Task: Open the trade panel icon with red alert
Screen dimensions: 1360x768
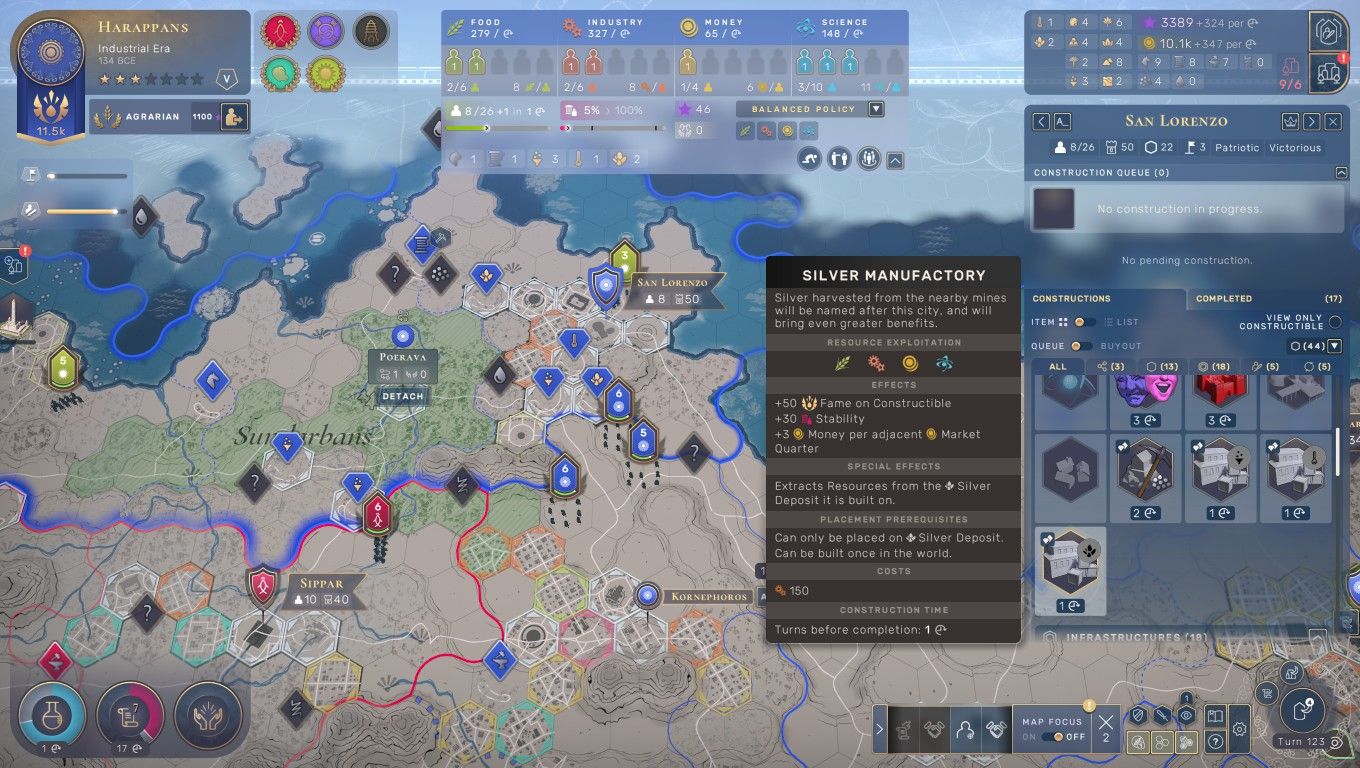Action: (x=1330, y=73)
